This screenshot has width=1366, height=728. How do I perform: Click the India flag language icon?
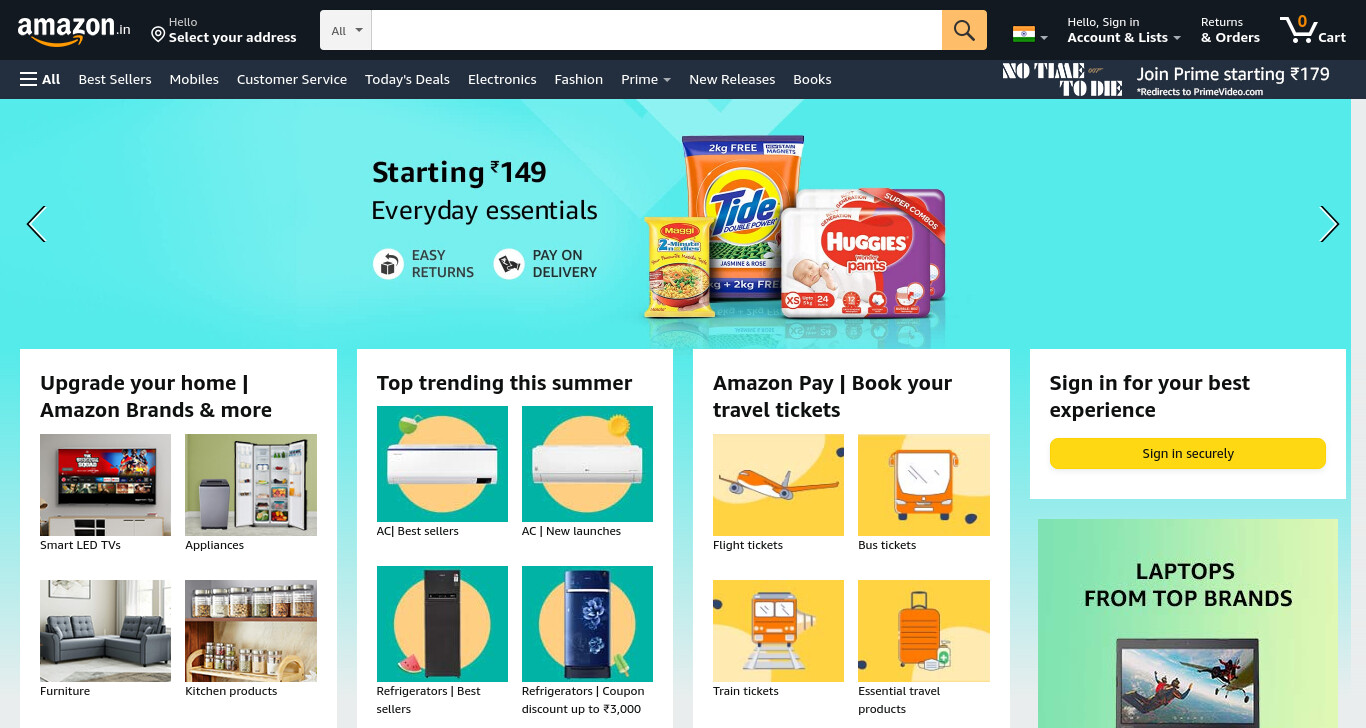(x=1029, y=34)
